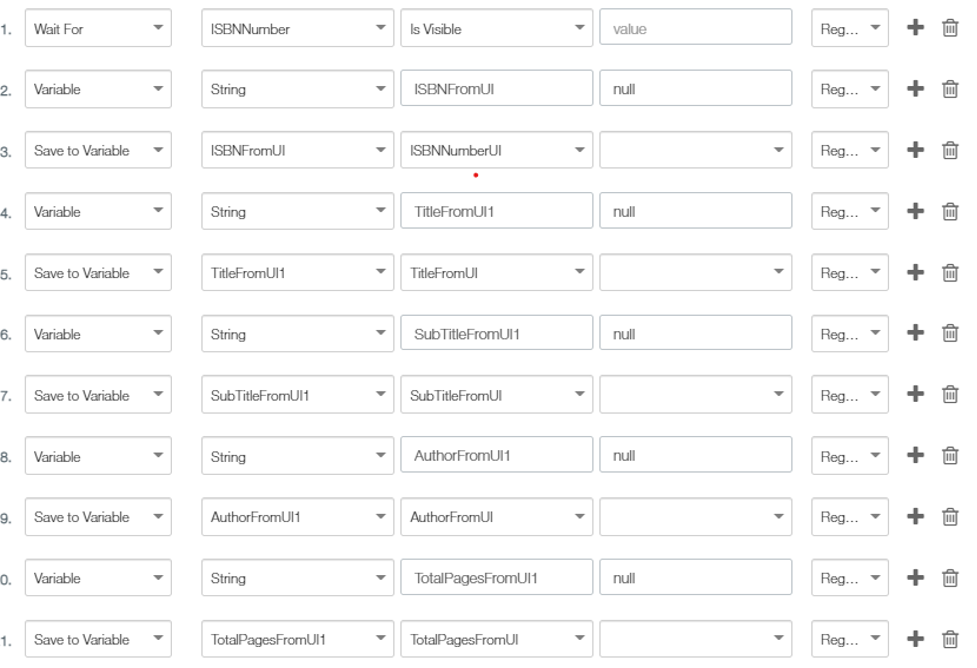Delete the ISBNFromUI variable row
Viewport: 977px width, 668px height.
click(950, 89)
